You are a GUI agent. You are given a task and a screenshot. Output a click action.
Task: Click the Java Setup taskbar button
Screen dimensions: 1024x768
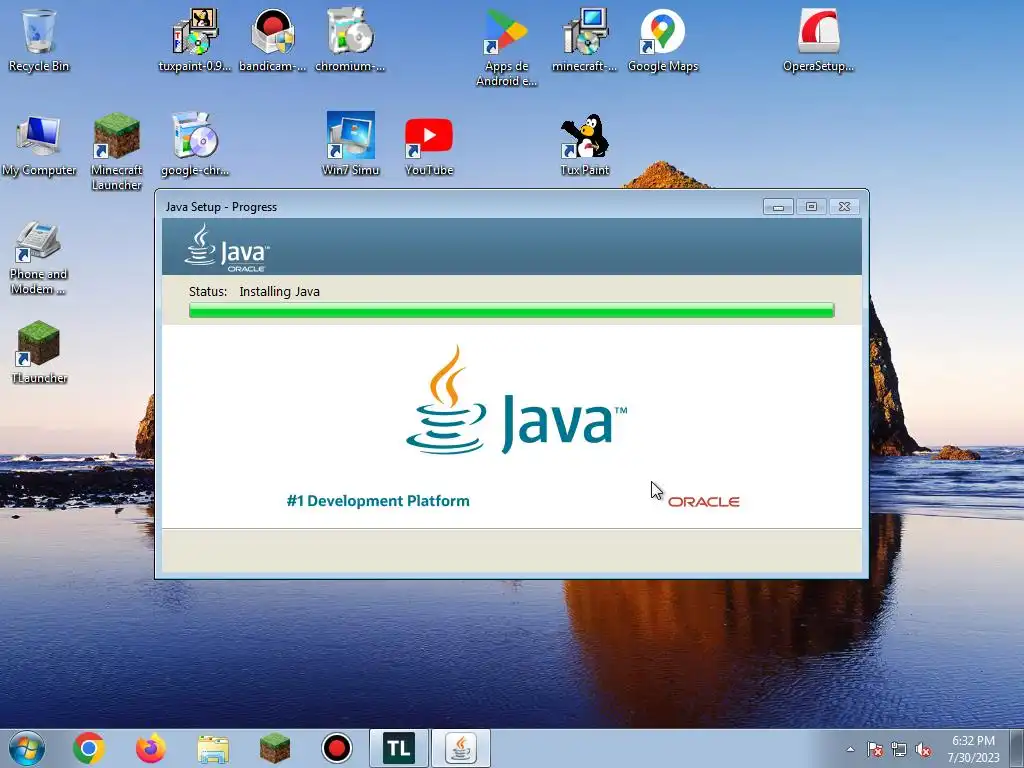pos(461,748)
